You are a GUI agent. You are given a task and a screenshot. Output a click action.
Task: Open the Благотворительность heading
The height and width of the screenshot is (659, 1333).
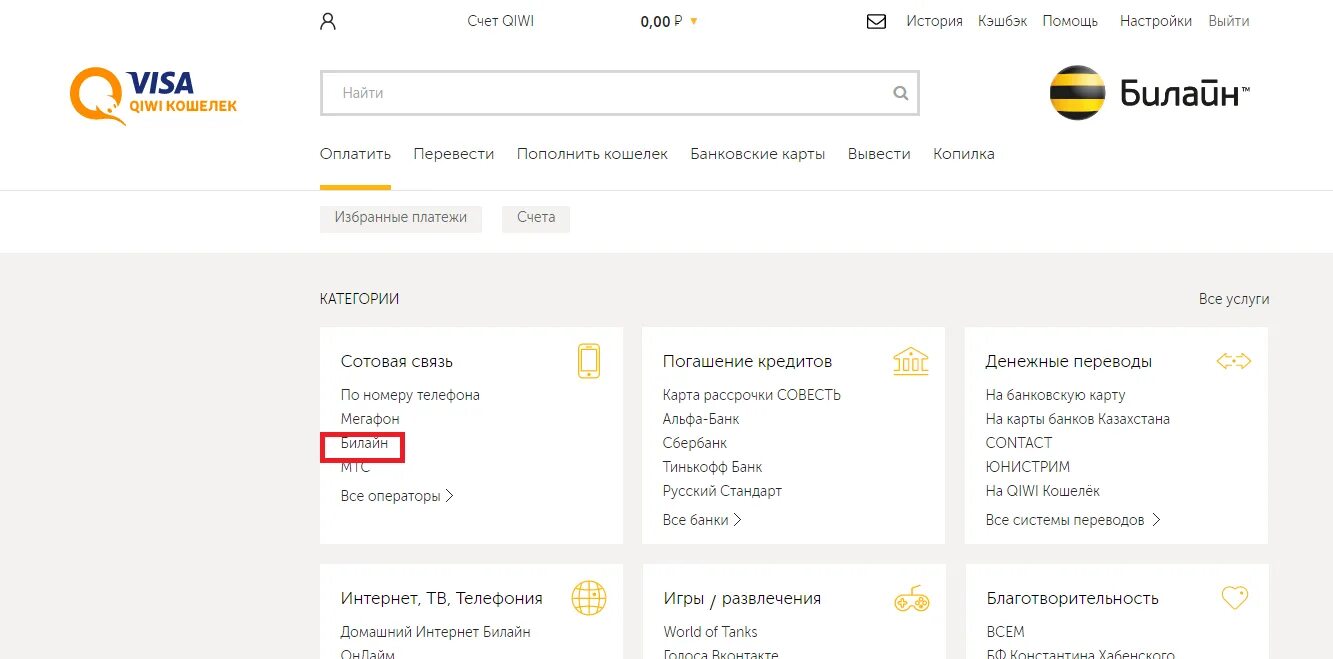[1073, 598]
